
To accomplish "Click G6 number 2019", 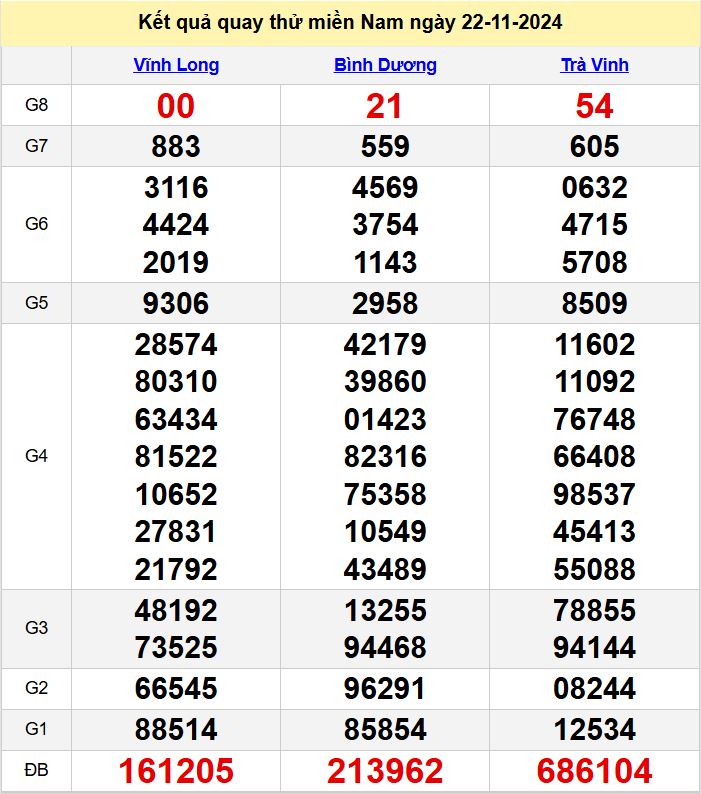I will point(176,262).
